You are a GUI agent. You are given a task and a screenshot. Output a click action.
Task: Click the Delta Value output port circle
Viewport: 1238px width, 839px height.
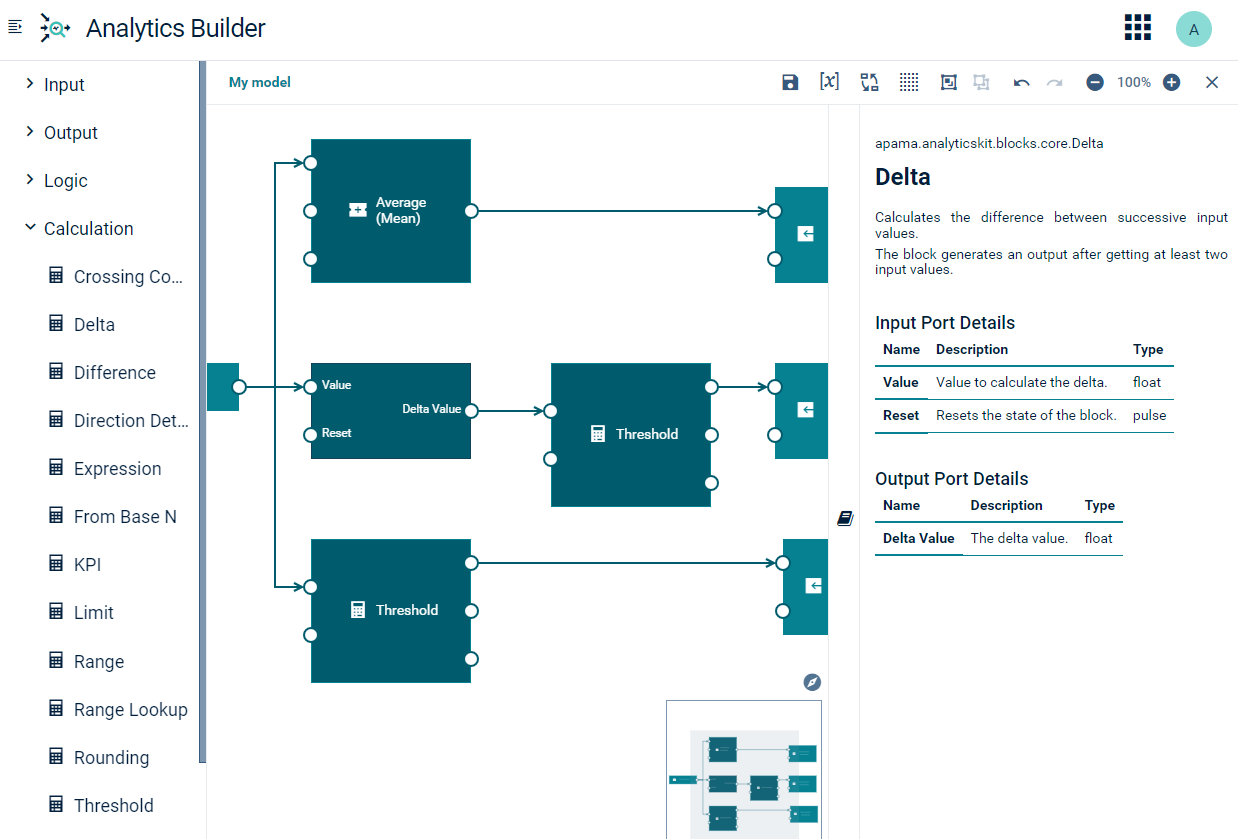coord(471,410)
